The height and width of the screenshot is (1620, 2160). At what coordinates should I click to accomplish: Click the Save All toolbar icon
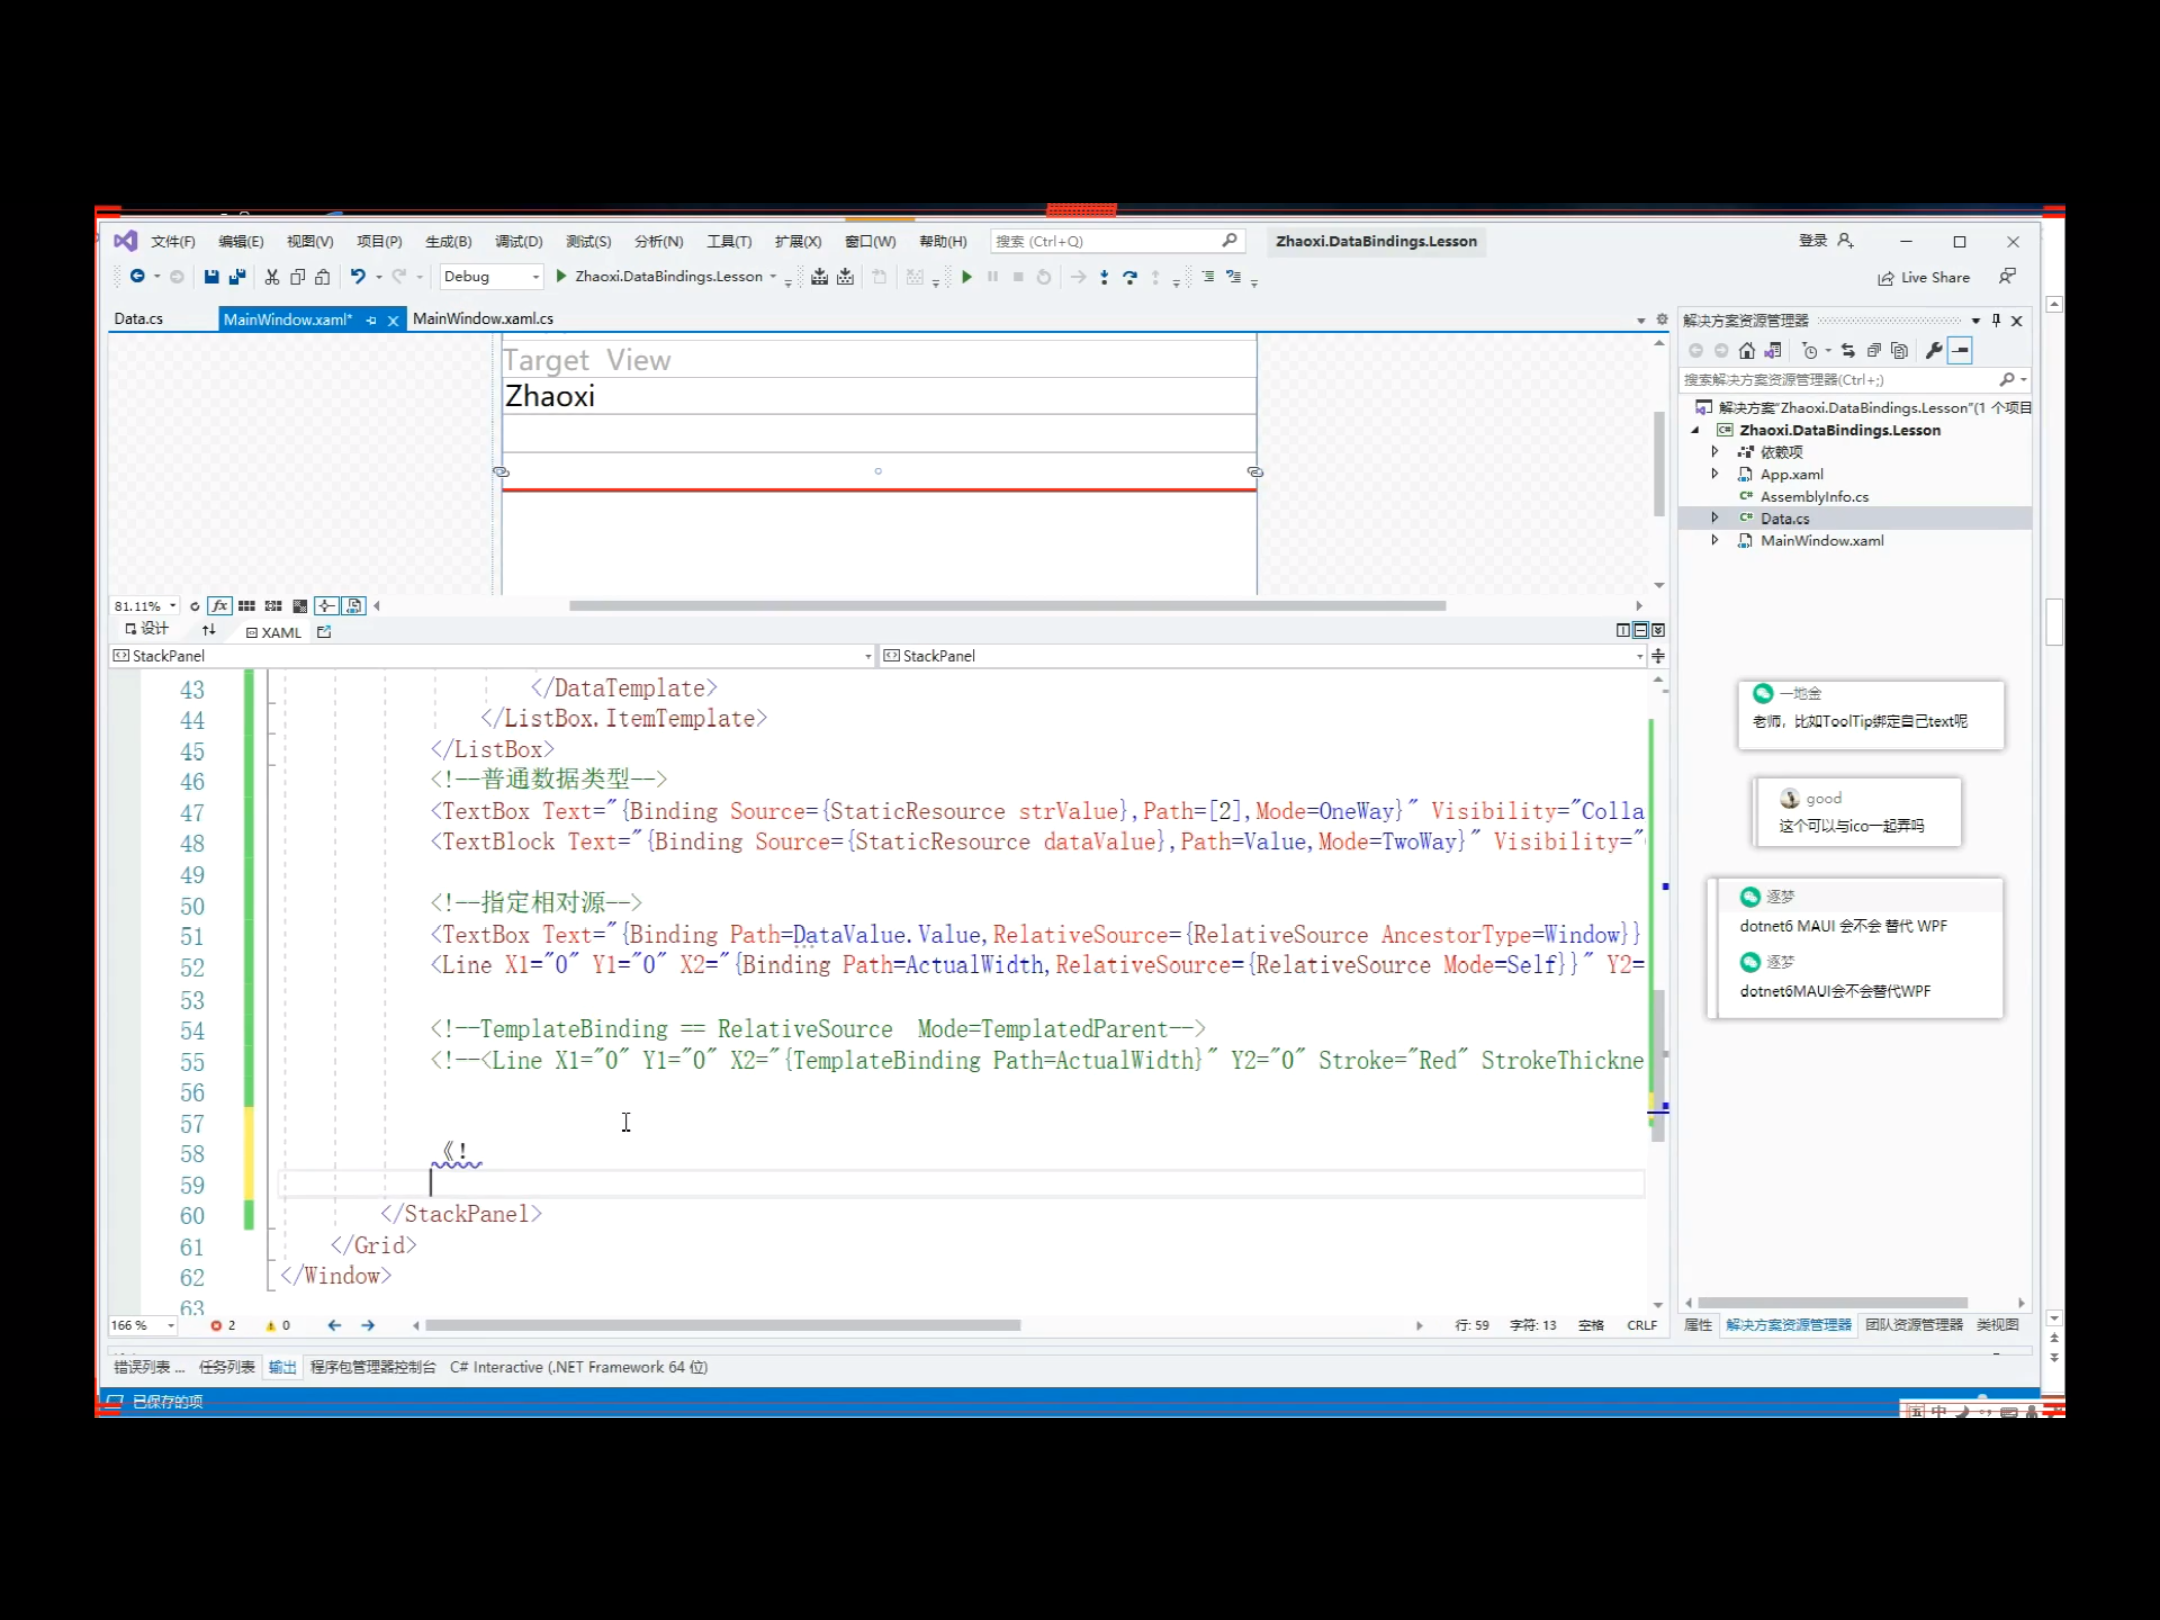click(237, 277)
